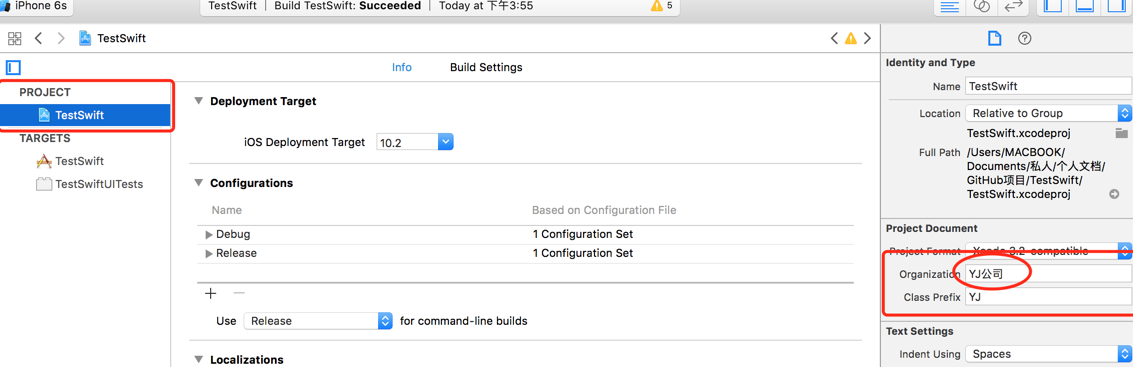This screenshot has height=367, width=1133.
Task: Click the Organization text field
Action: [1048, 274]
